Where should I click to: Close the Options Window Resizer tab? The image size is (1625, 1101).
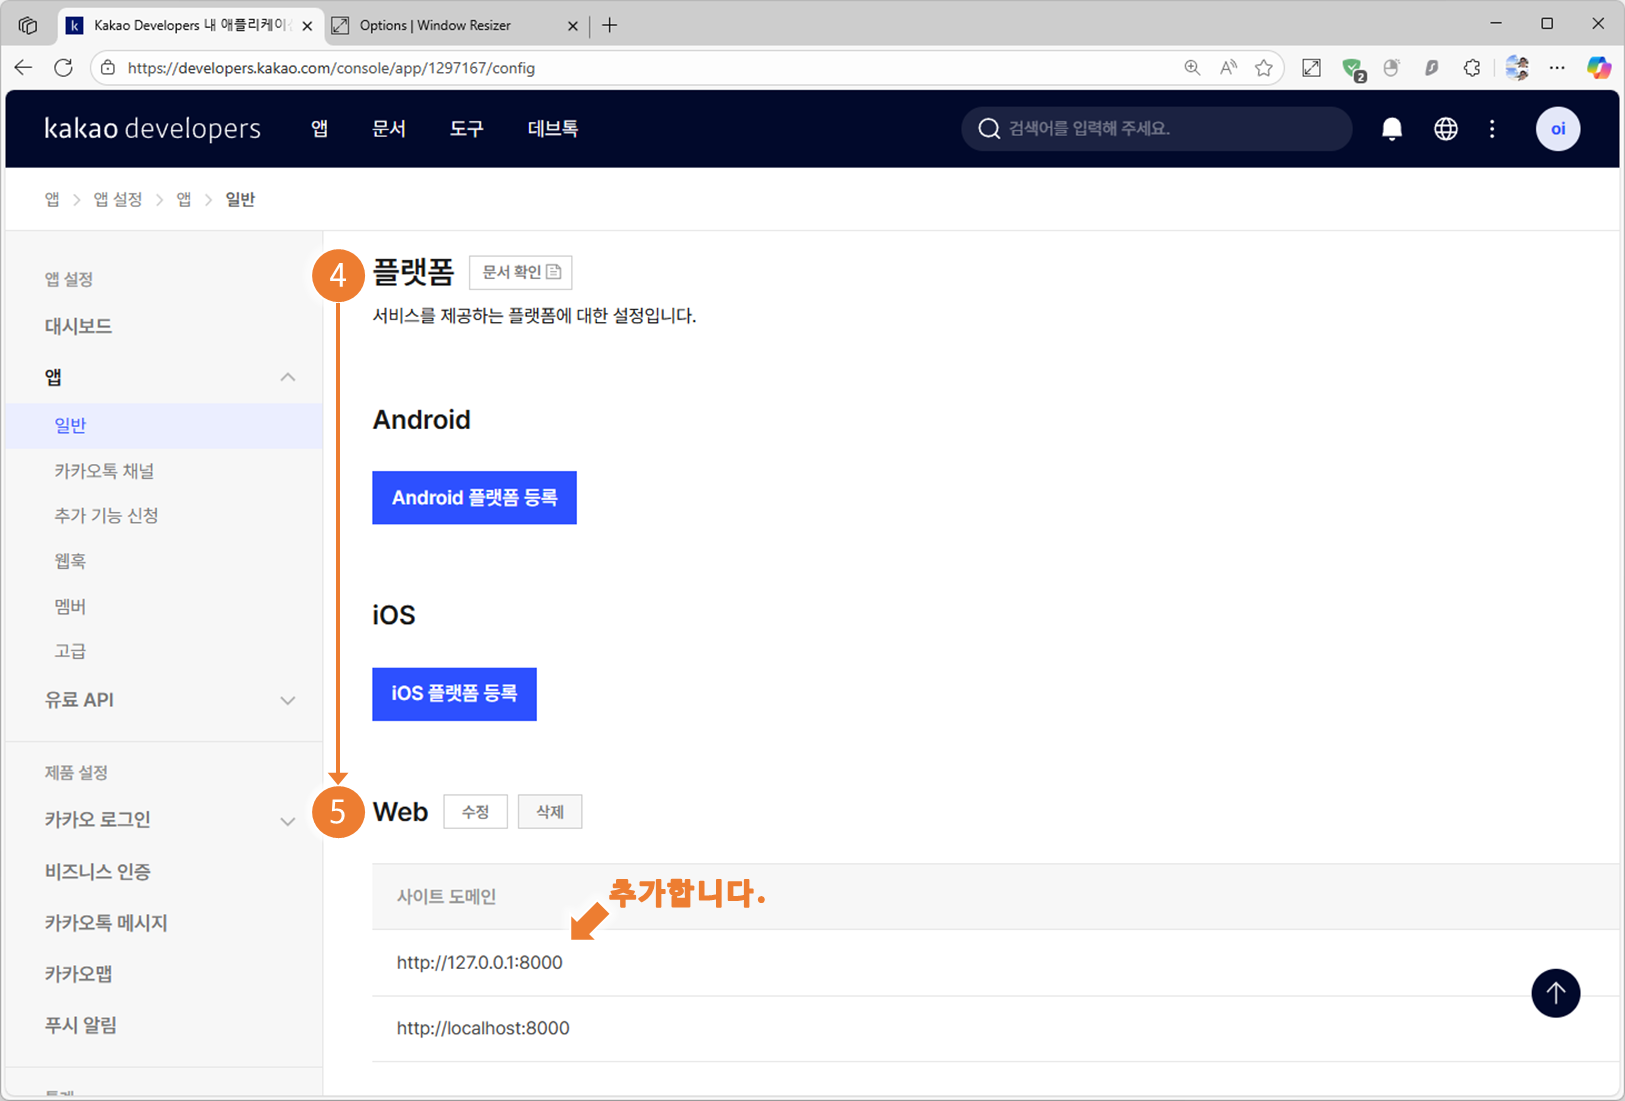pos(573,26)
